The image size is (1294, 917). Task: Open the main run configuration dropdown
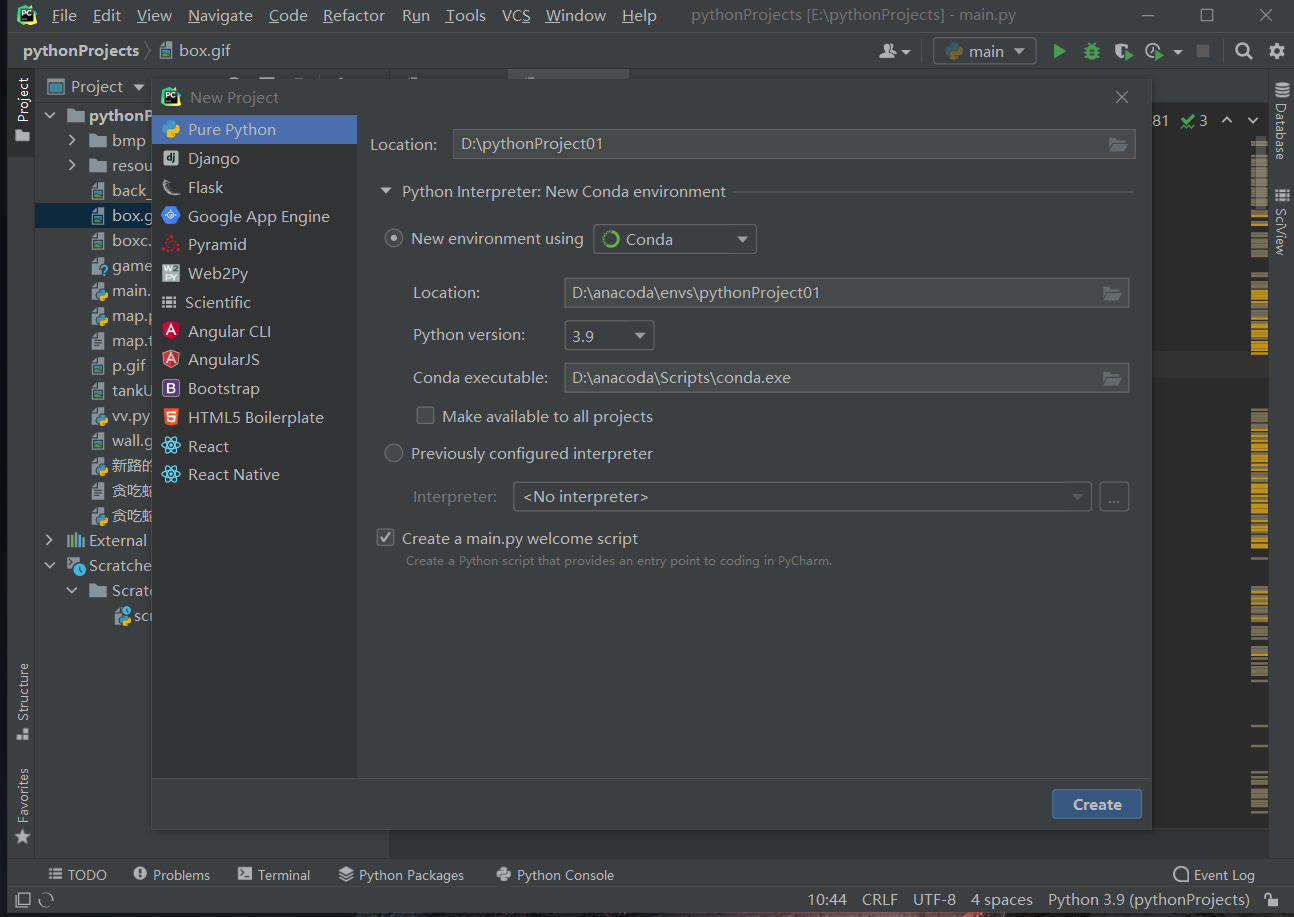coord(984,51)
